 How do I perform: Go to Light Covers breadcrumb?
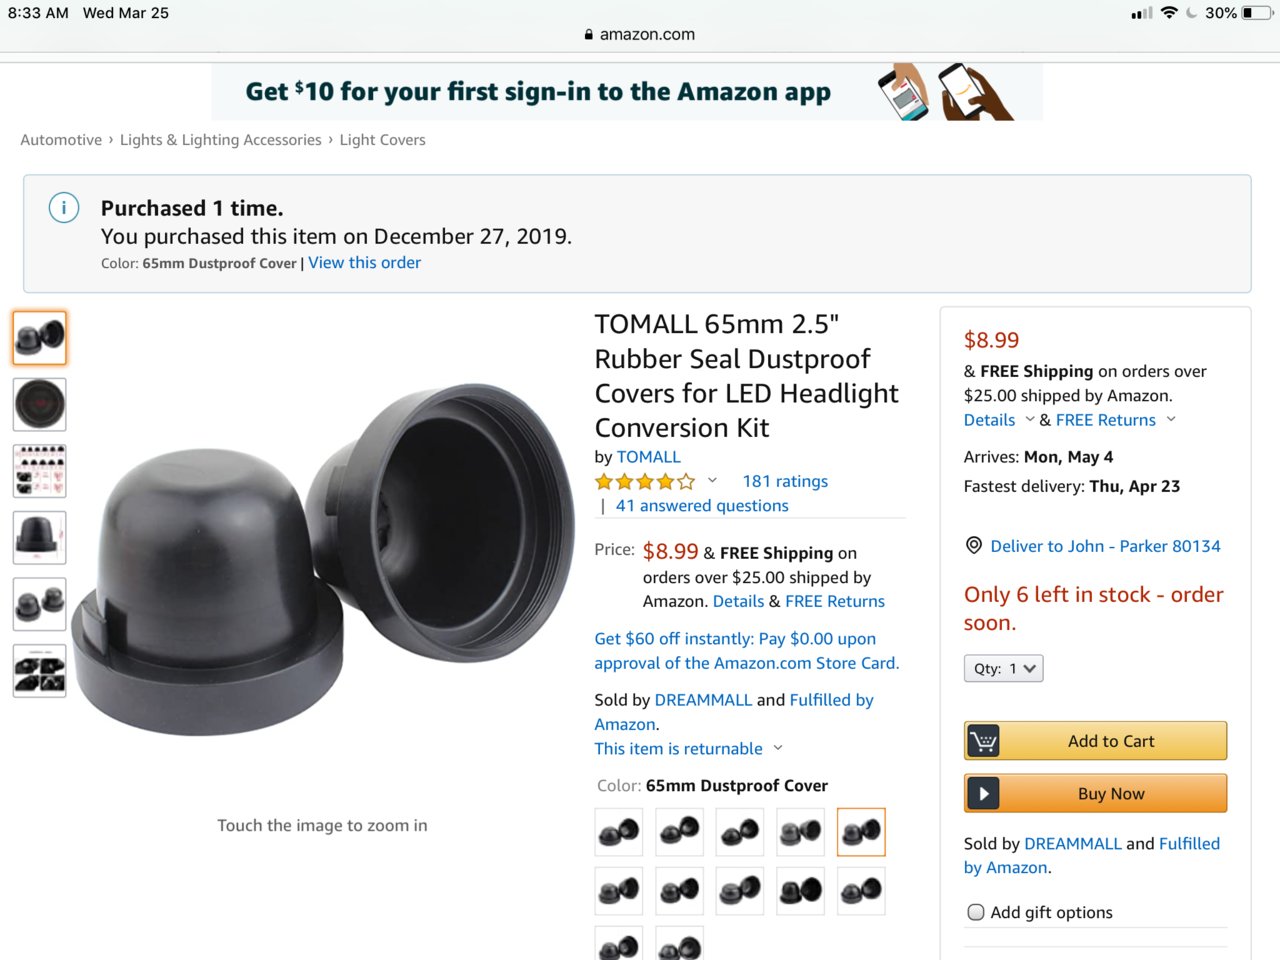point(382,140)
